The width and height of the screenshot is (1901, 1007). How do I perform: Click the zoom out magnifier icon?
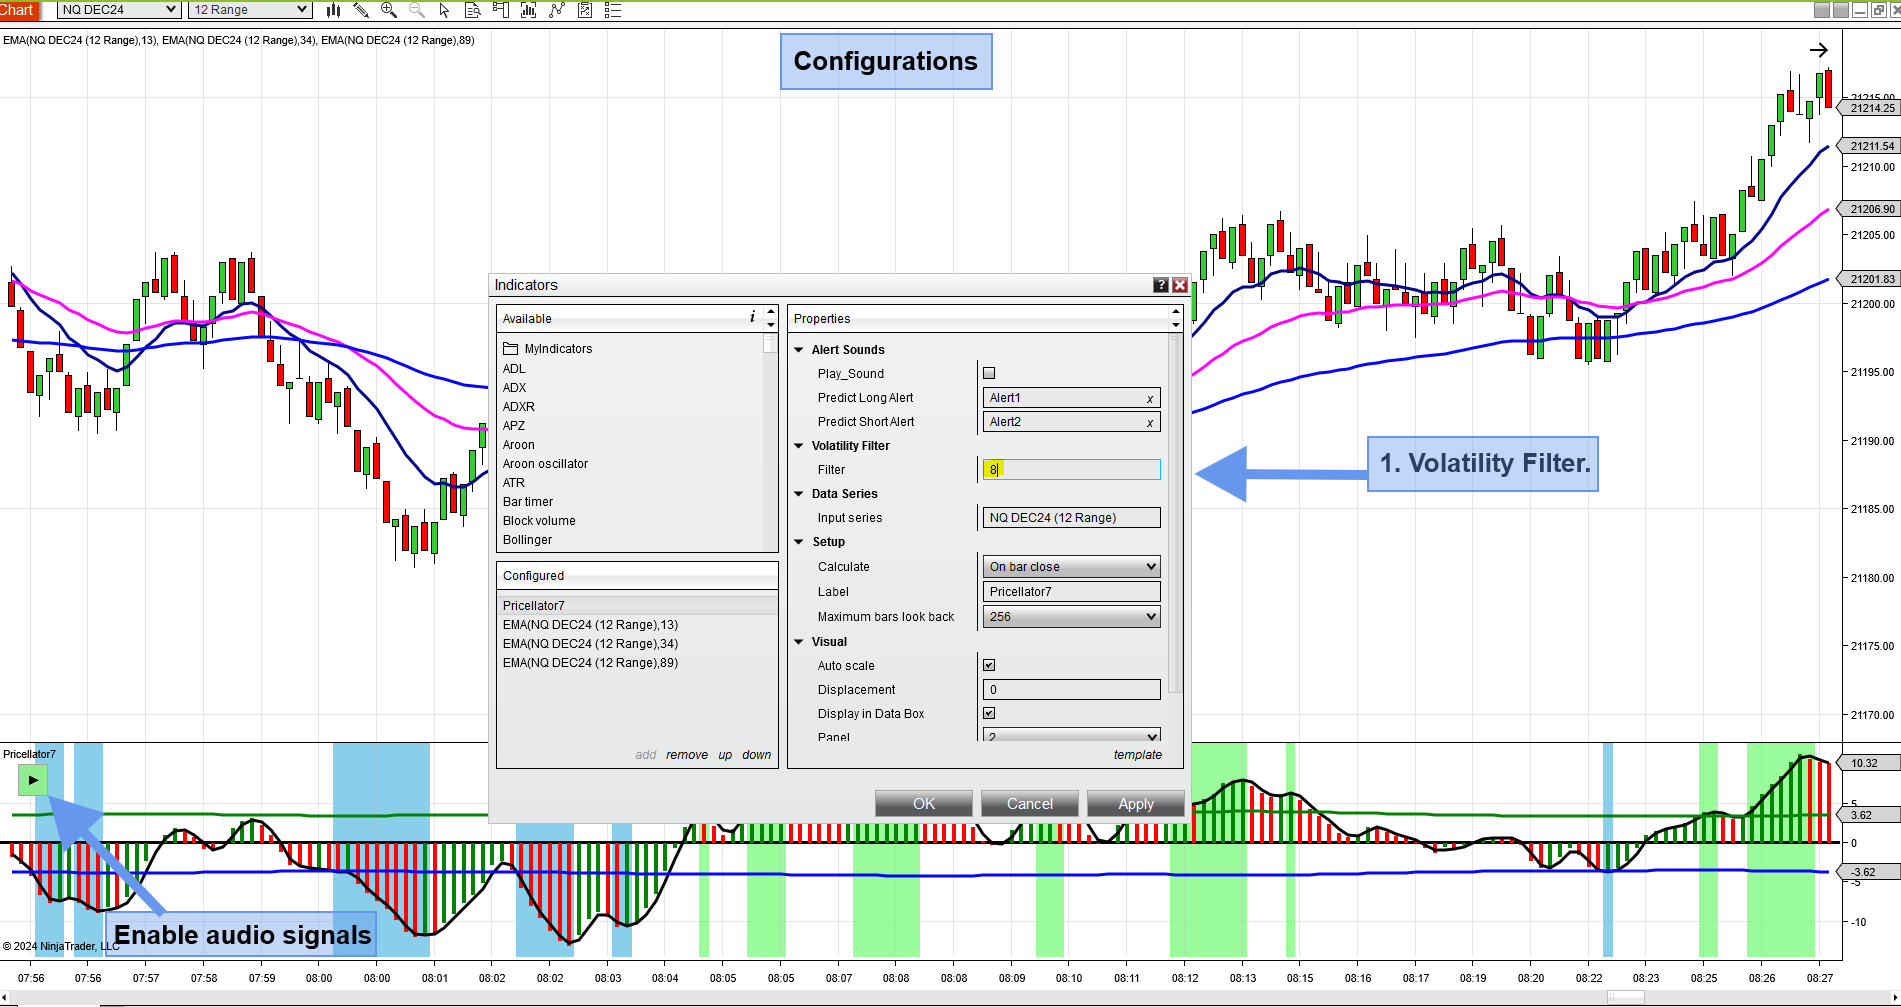click(x=417, y=10)
